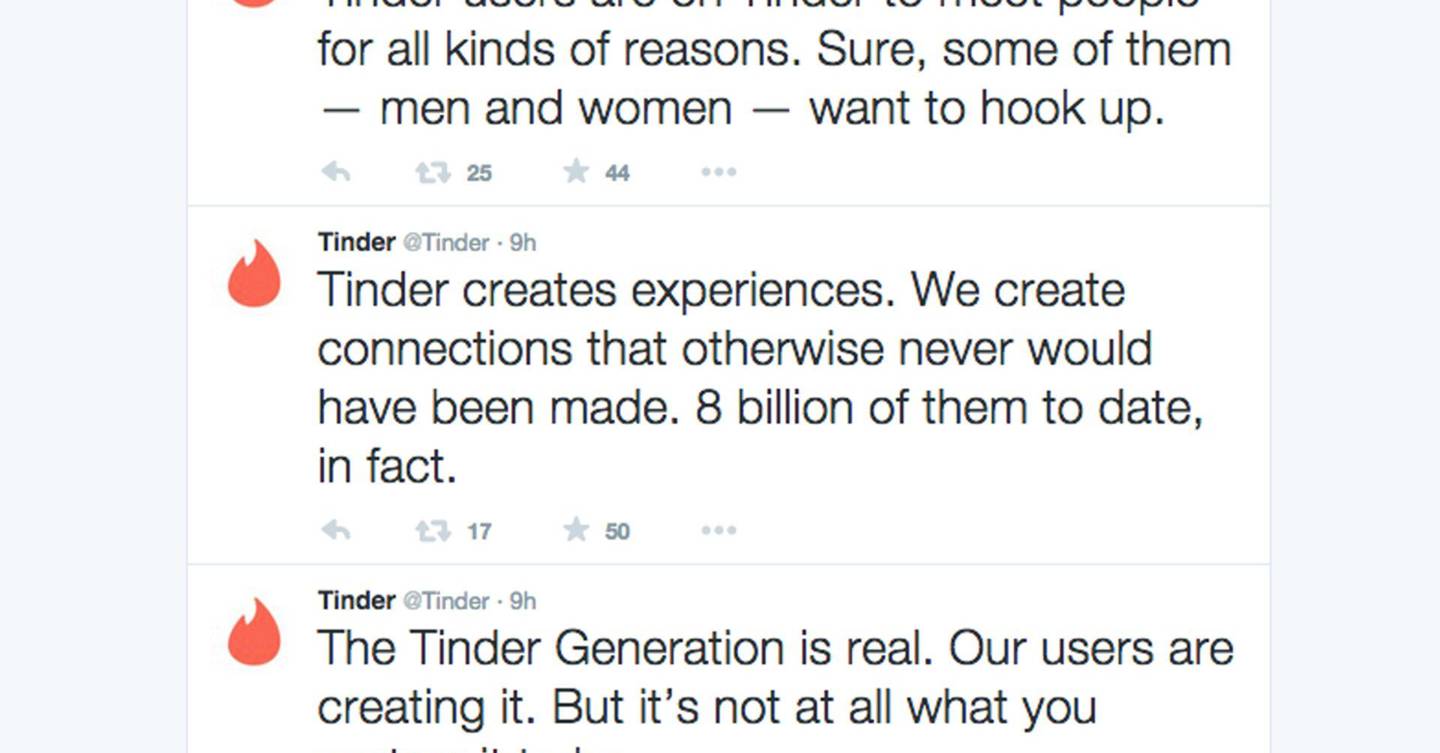1440x753 pixels.
Task: Click the 'Tinder creates experiences' tweet text
Action: pos(760,378)
